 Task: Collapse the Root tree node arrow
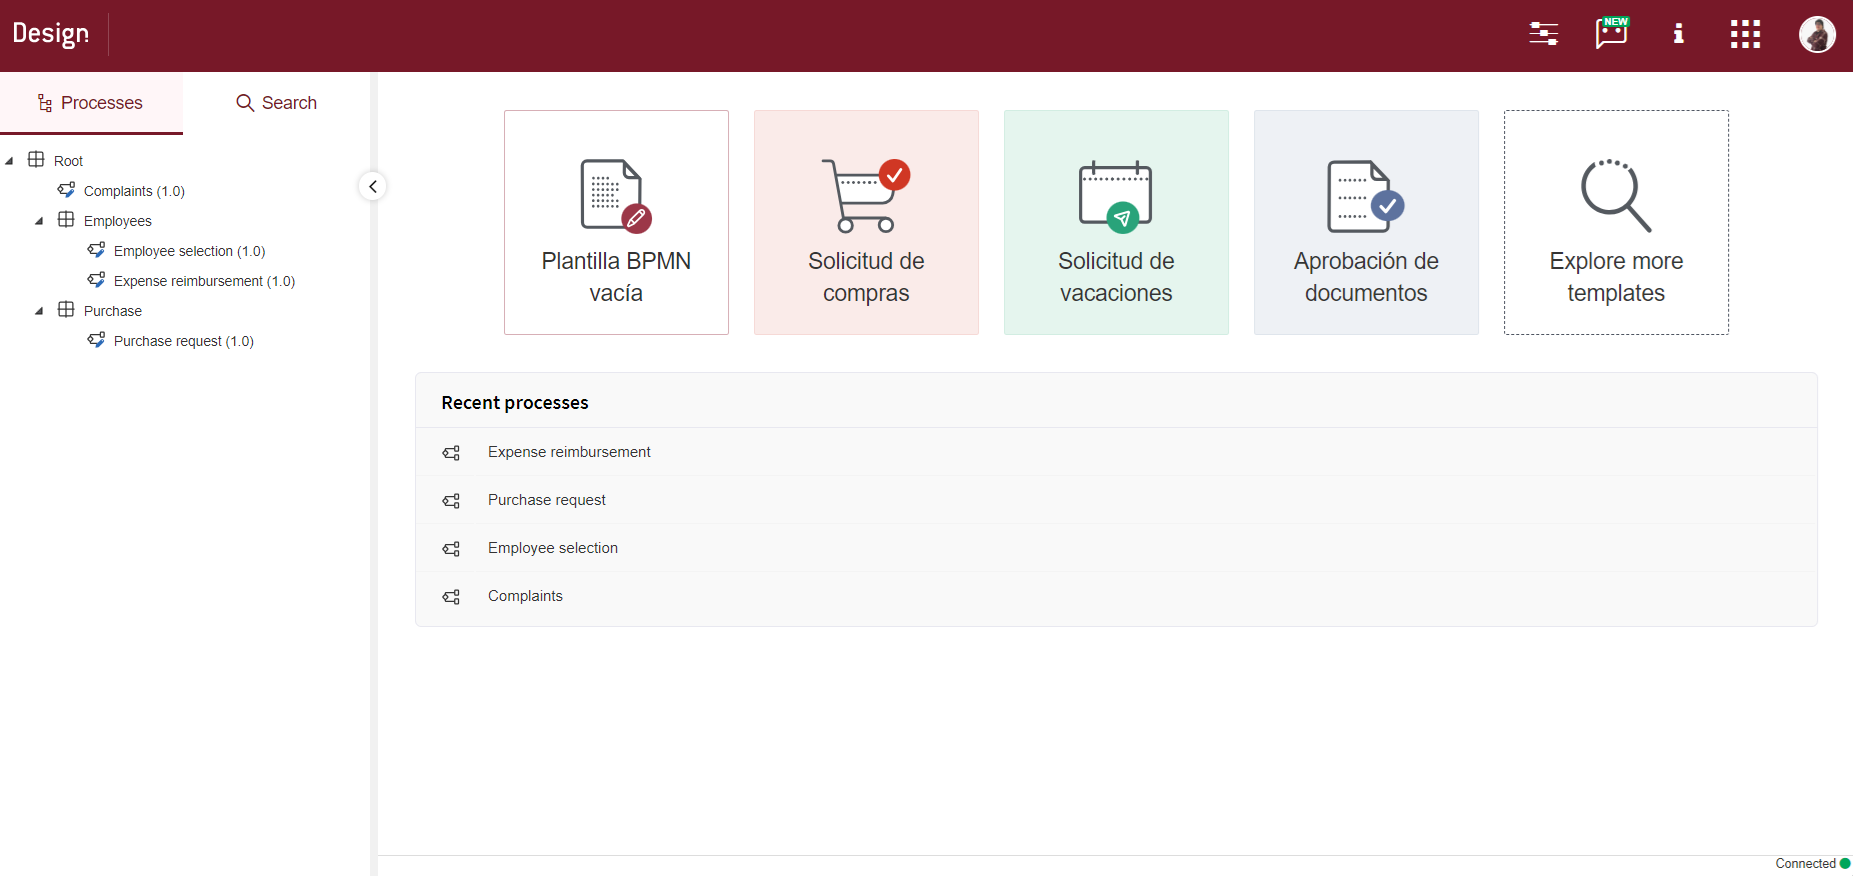pyautogui.click(x=9, y=161)
